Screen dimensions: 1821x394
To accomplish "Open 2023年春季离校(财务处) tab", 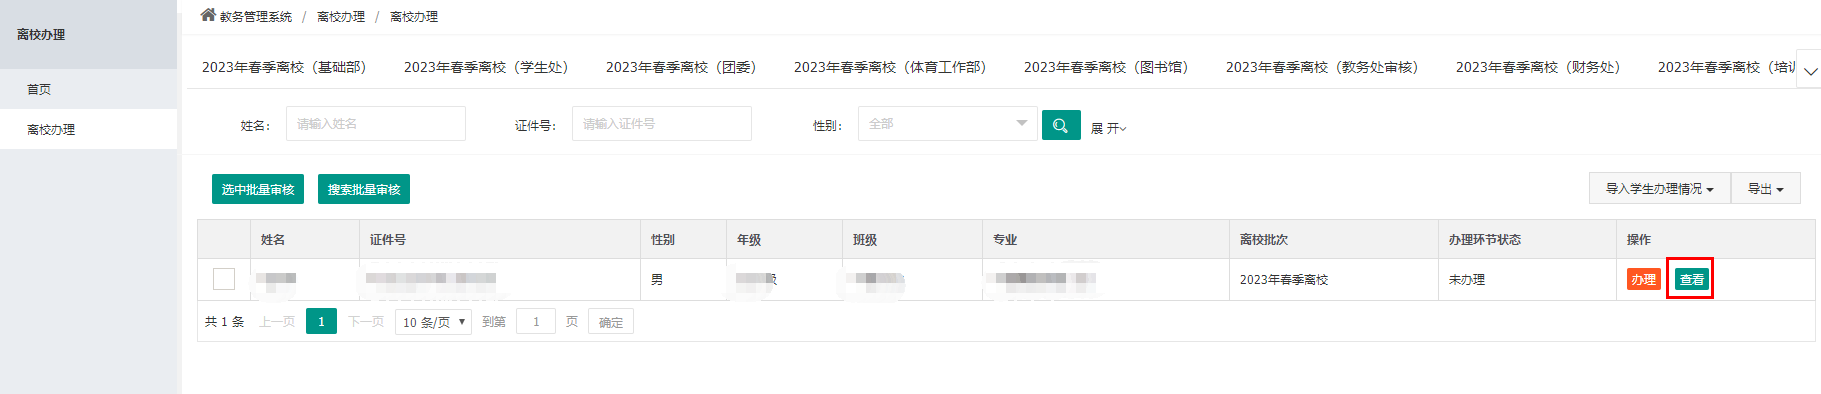I will (1538, 67).
